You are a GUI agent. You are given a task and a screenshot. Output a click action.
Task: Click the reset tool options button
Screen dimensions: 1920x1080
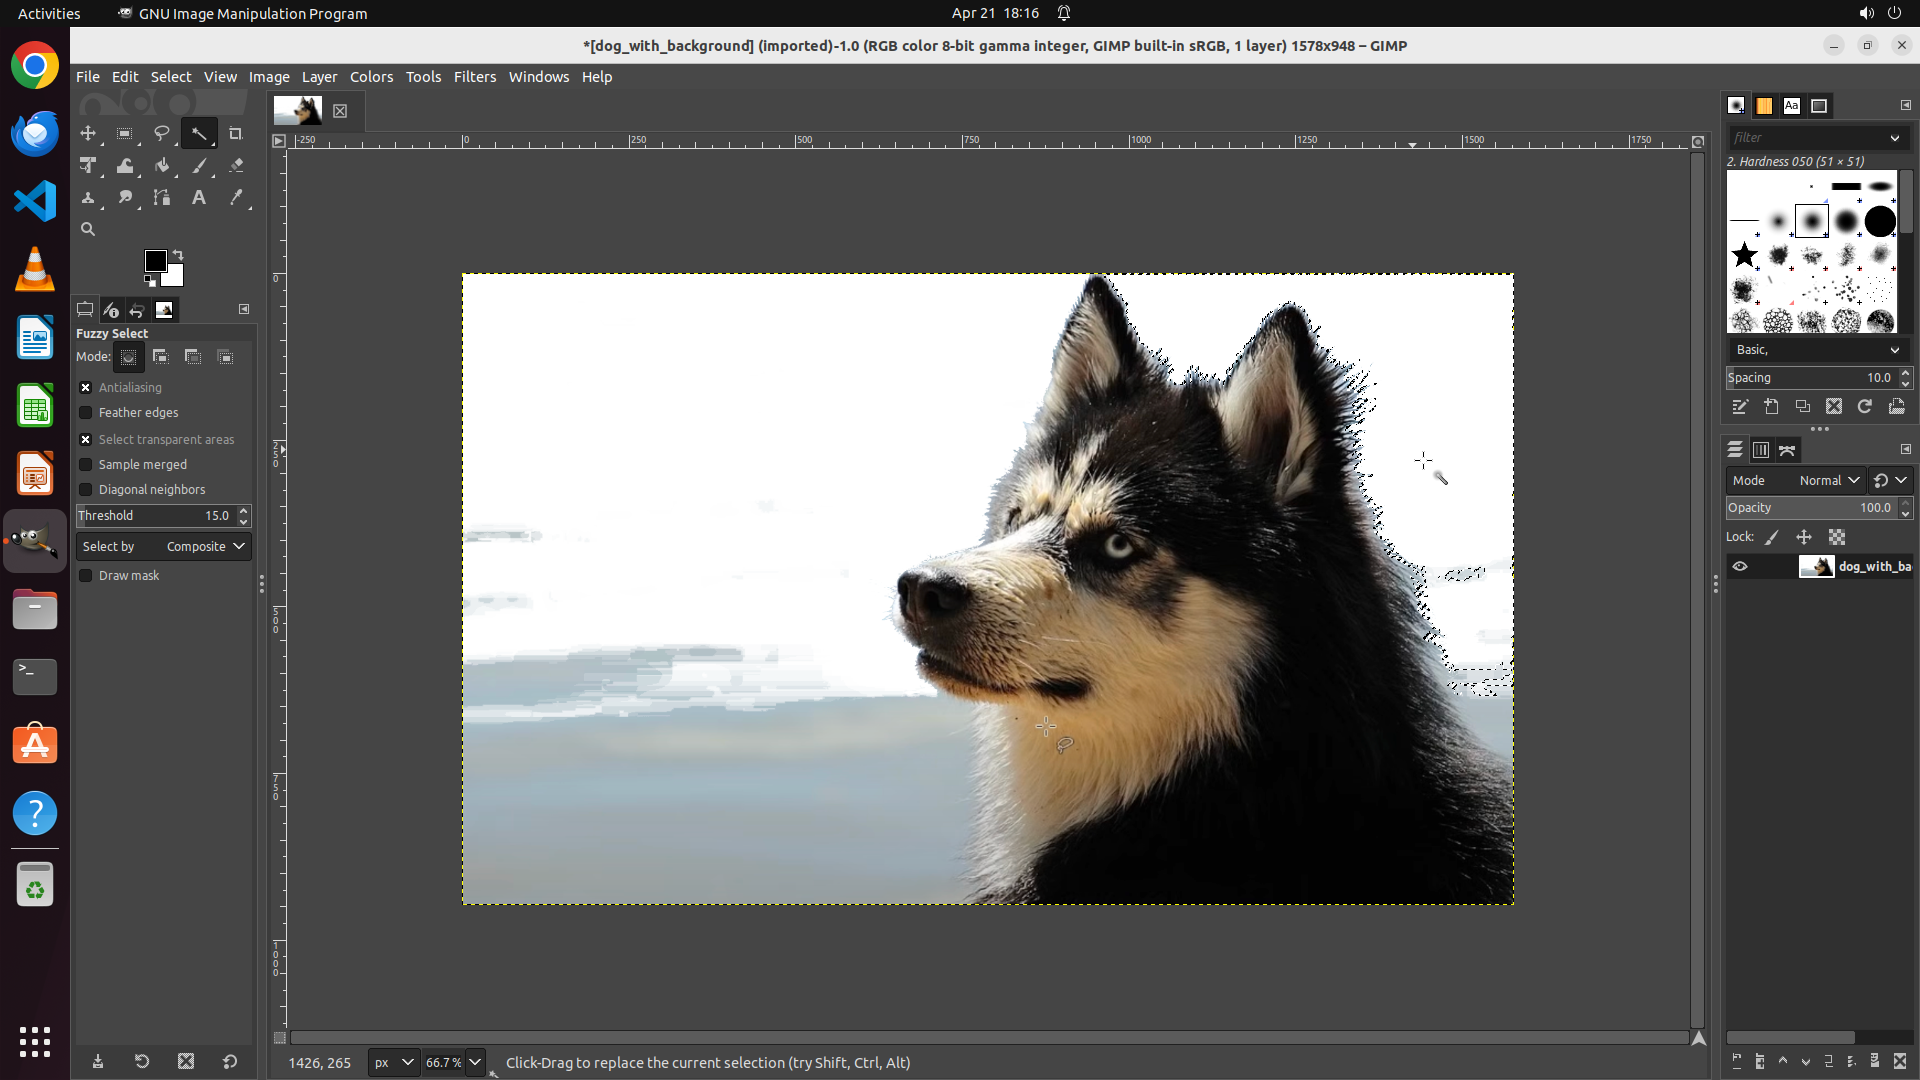pyautogui.click(x=230, y=1062)
